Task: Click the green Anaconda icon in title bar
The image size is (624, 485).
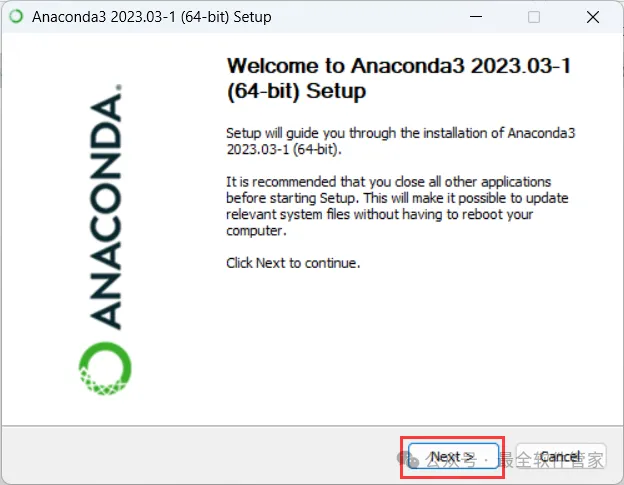Action: tap(16, 16)
